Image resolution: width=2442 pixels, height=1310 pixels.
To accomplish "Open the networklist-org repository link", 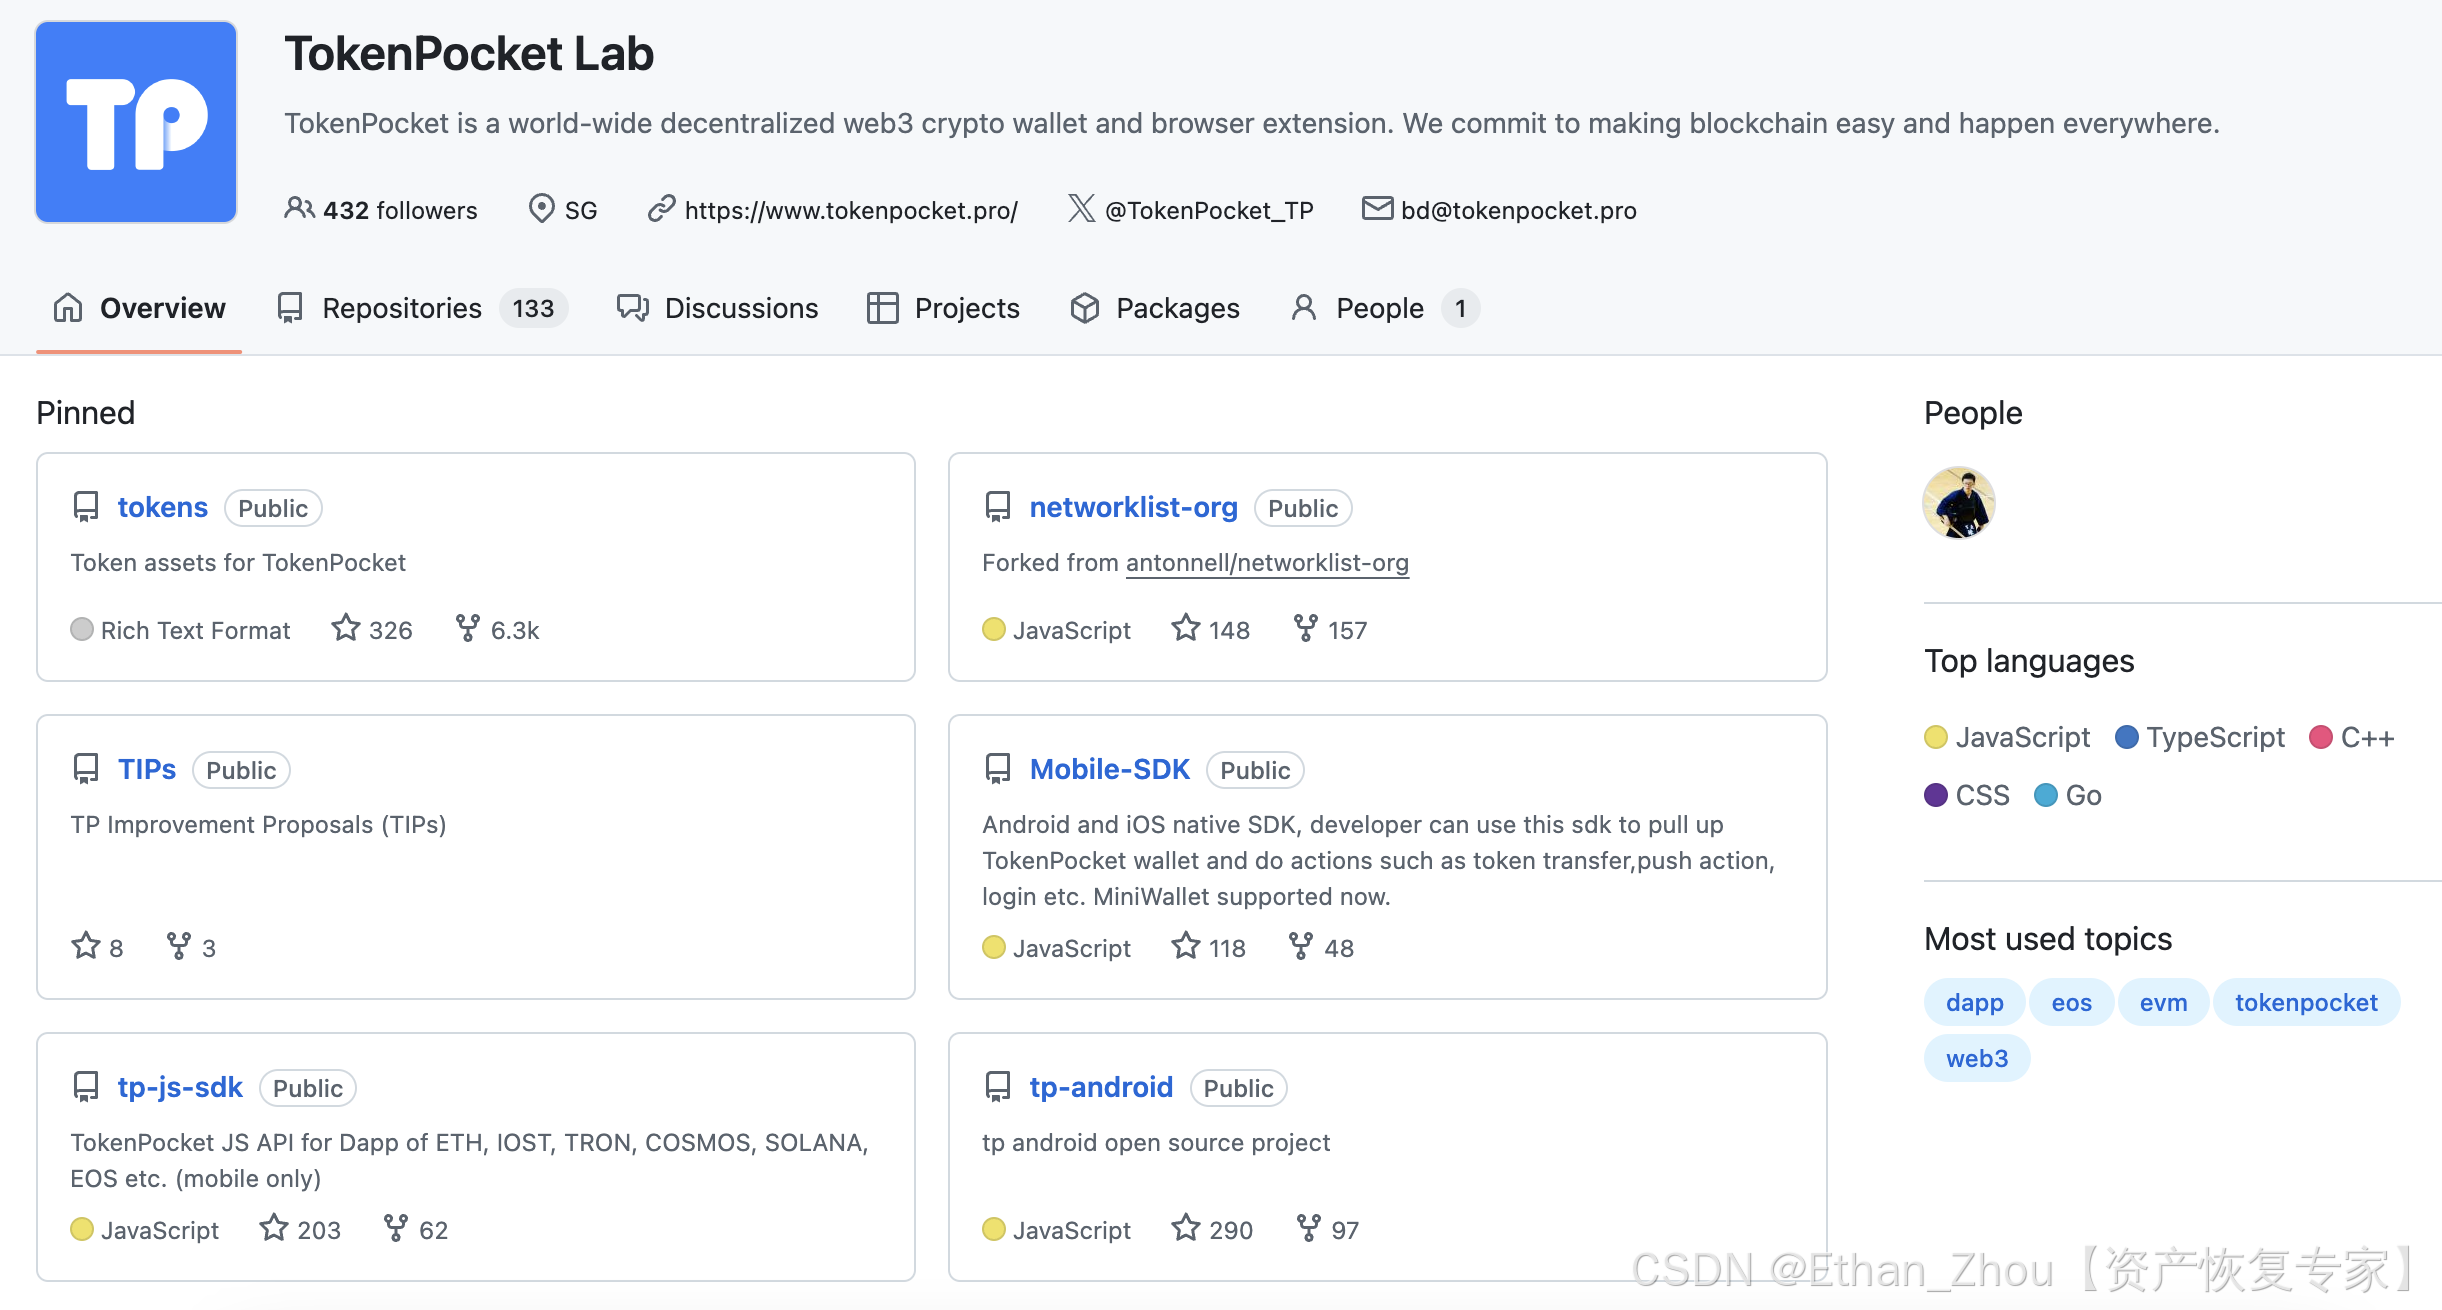I will tap(1133, 507).
